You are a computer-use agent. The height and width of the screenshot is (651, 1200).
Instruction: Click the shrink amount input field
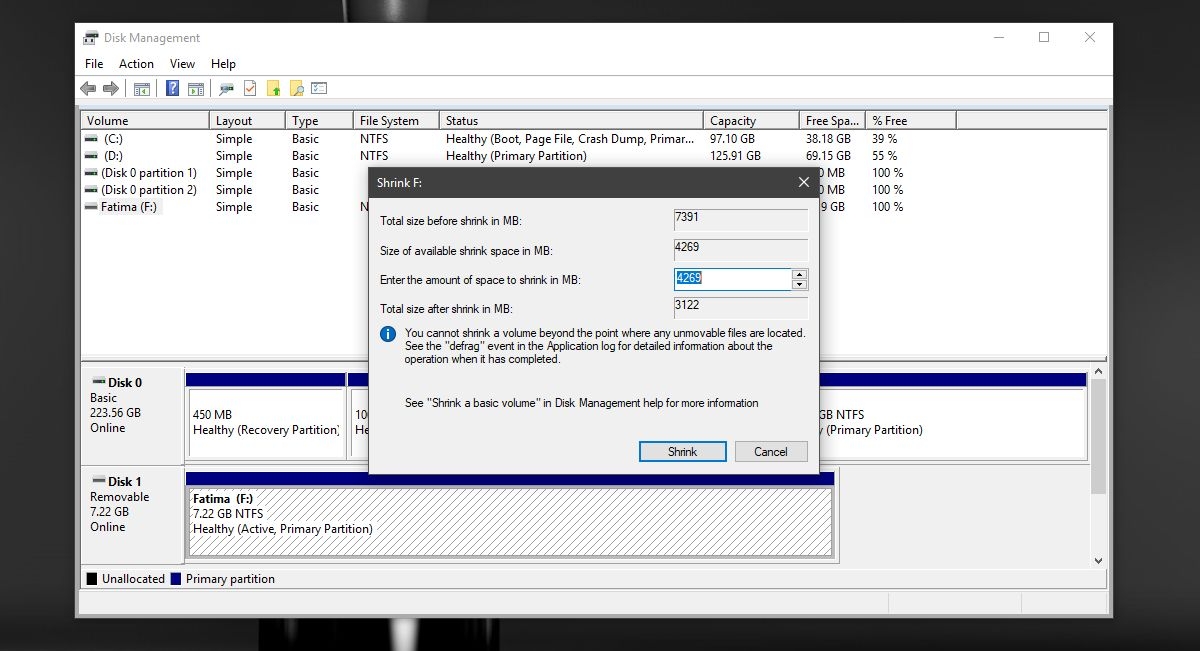coord(732,279)
